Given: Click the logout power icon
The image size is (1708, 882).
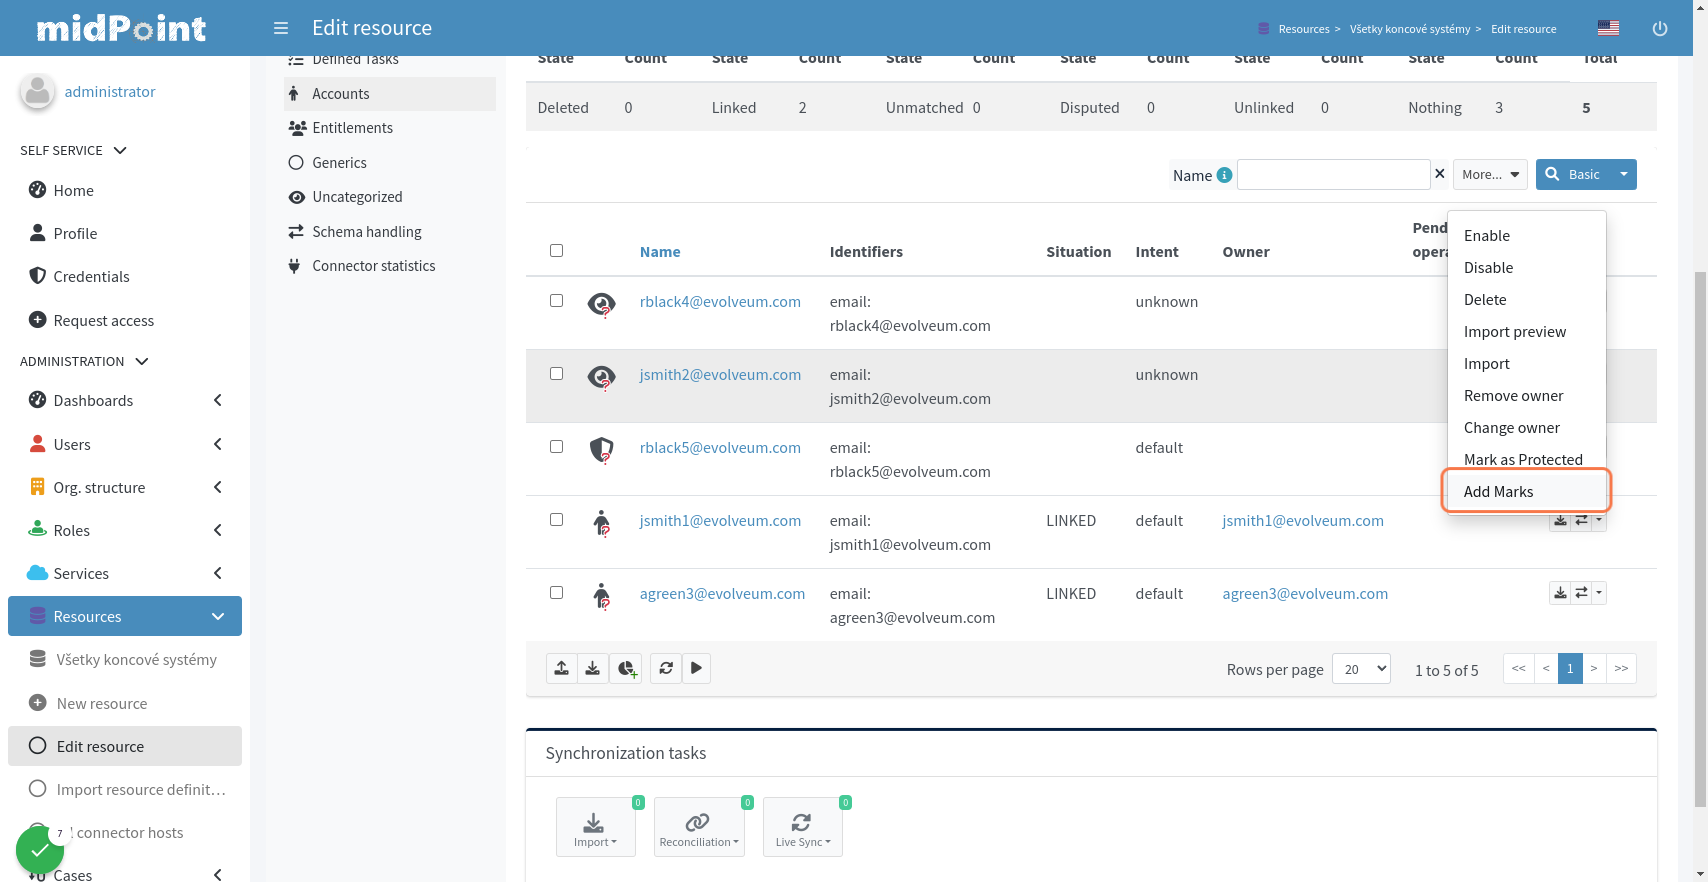Looking at the screenshot, I should tap(1659, 29).
